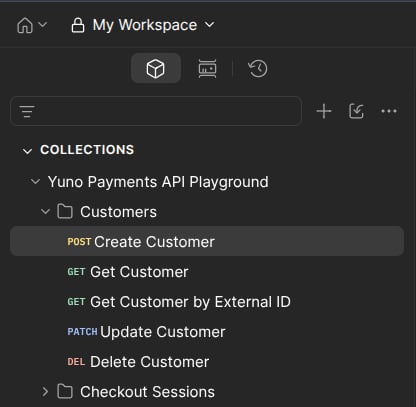Expand the Checkout Sessions folder chevron
The image size is (416, 407).
(45, 392)
